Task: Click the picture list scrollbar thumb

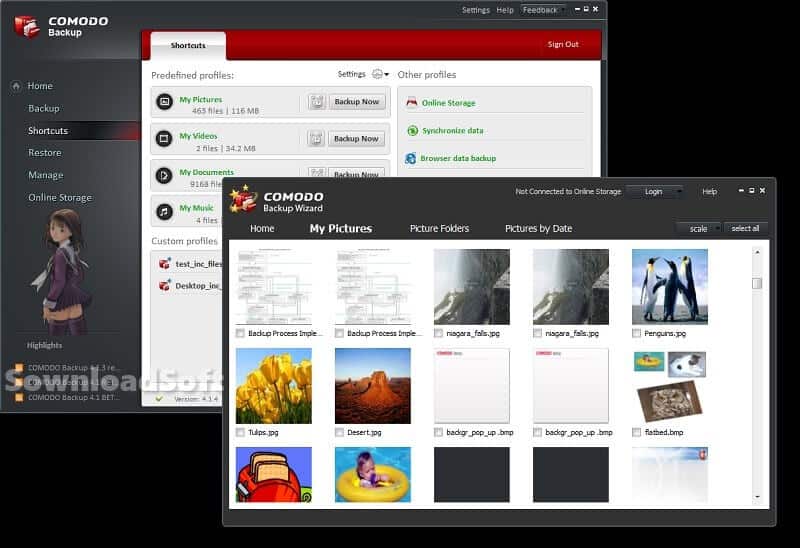Action: (757, 283)
